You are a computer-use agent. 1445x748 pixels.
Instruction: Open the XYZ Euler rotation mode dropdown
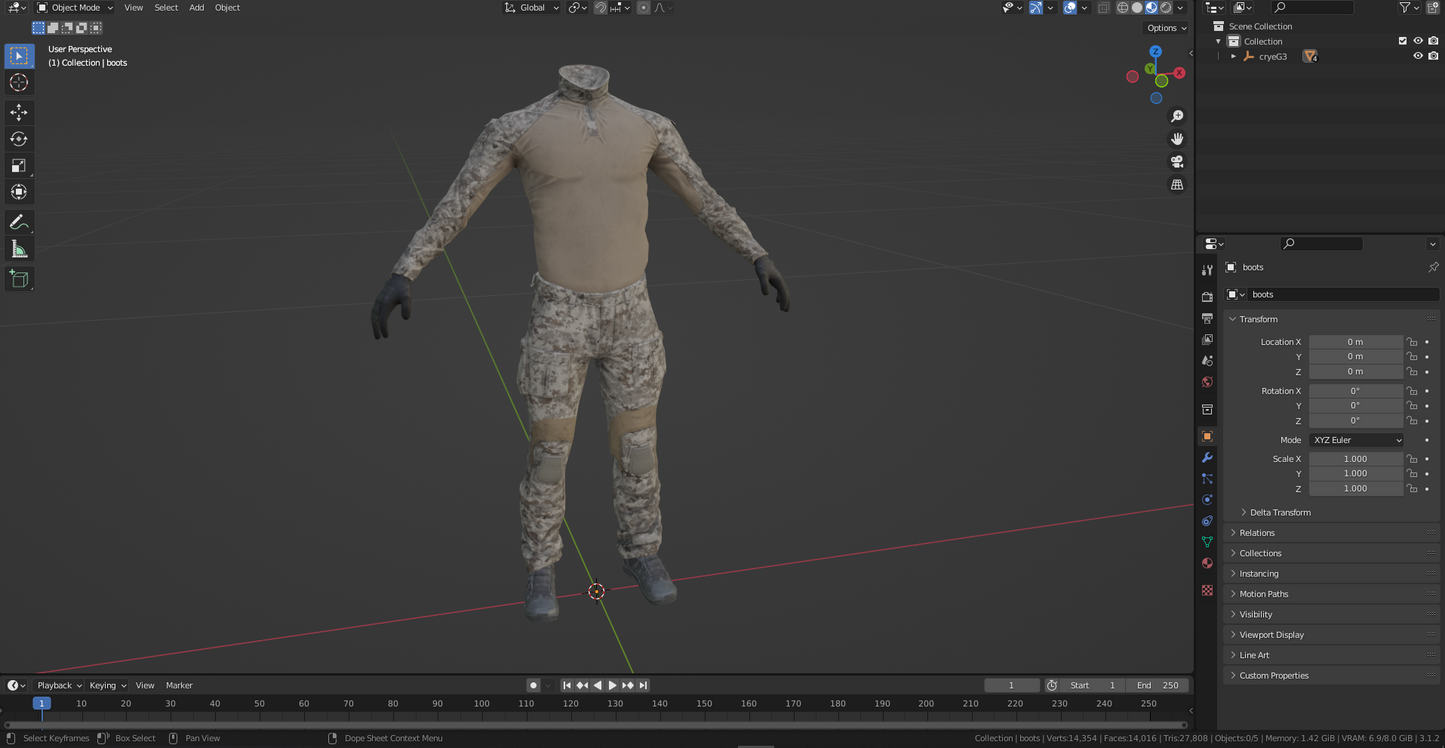1356,440
